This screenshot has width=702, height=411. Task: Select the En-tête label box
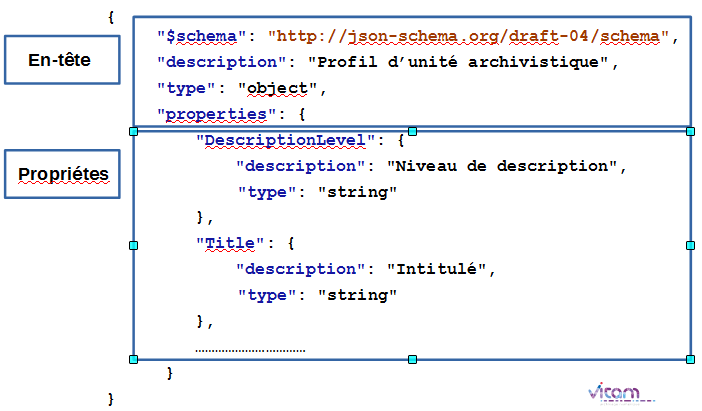(59, 60)
